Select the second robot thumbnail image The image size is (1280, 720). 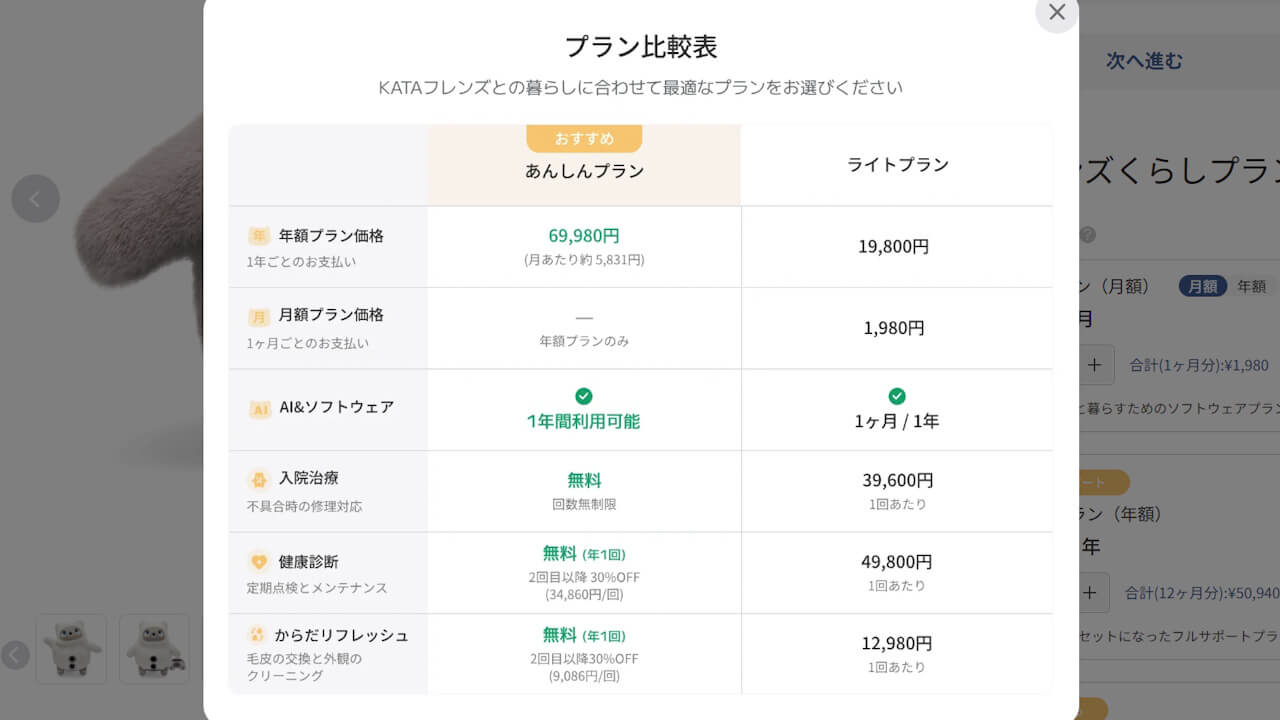[154, 649]
